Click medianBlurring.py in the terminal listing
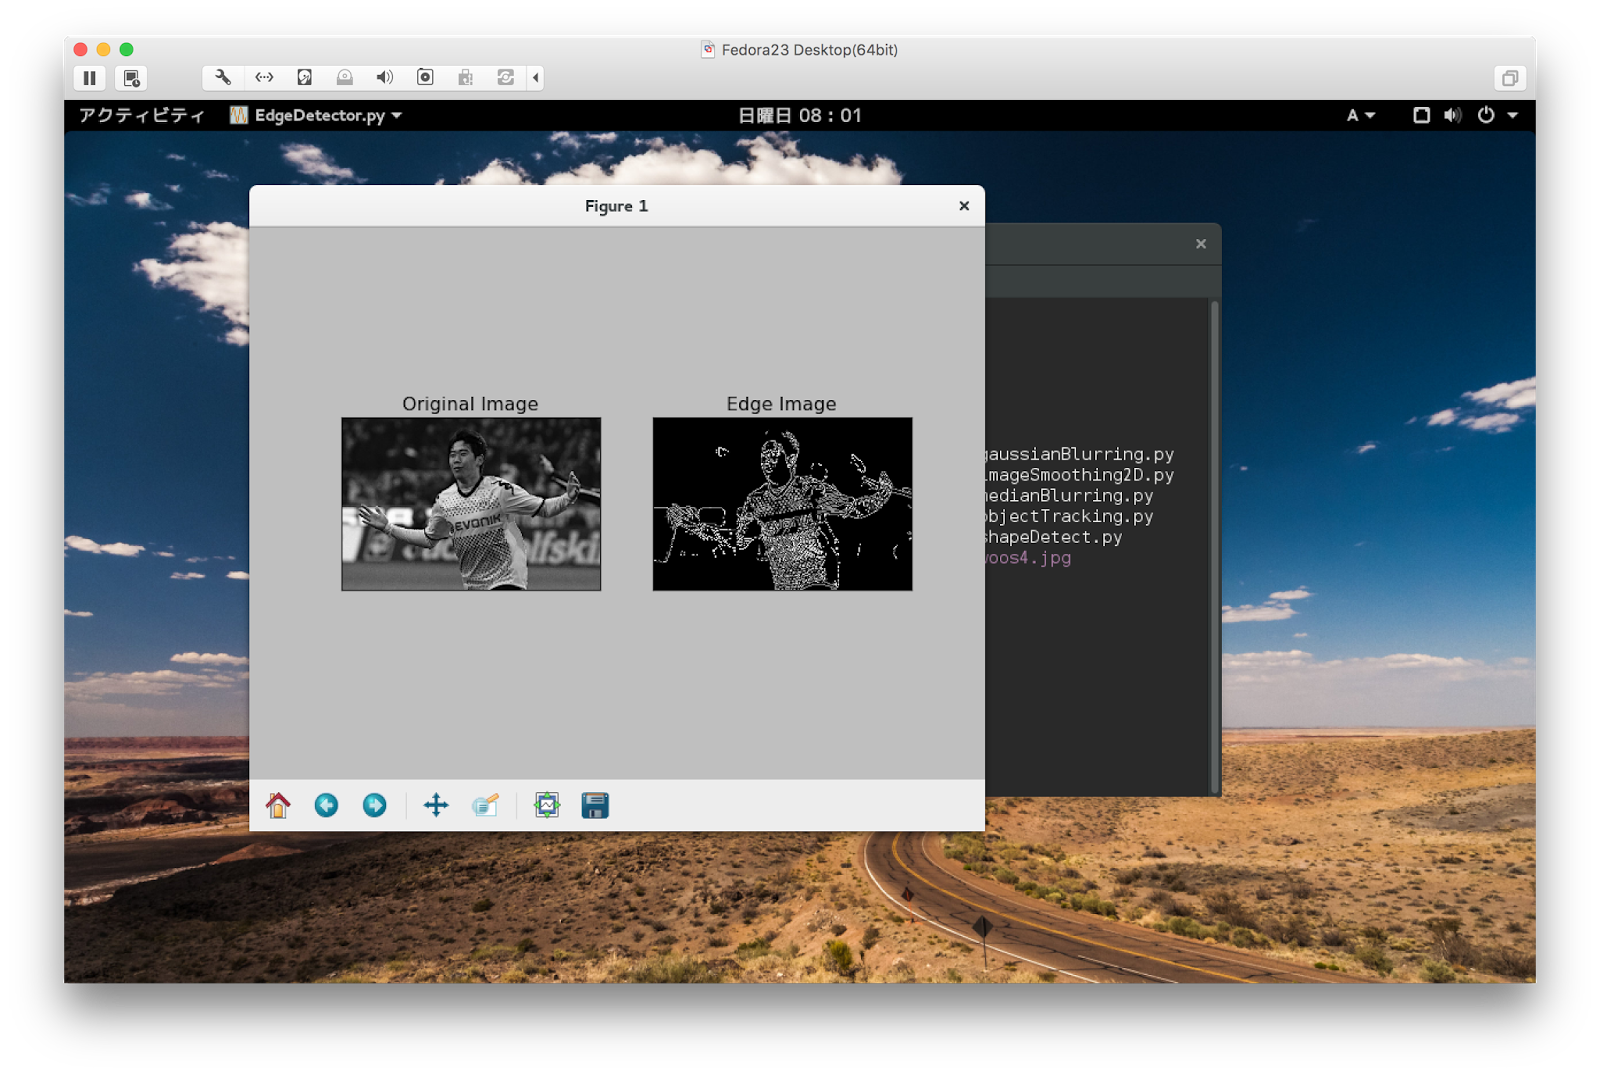Viewport: 1600px width, 1075px height. tap(1069, 496)
